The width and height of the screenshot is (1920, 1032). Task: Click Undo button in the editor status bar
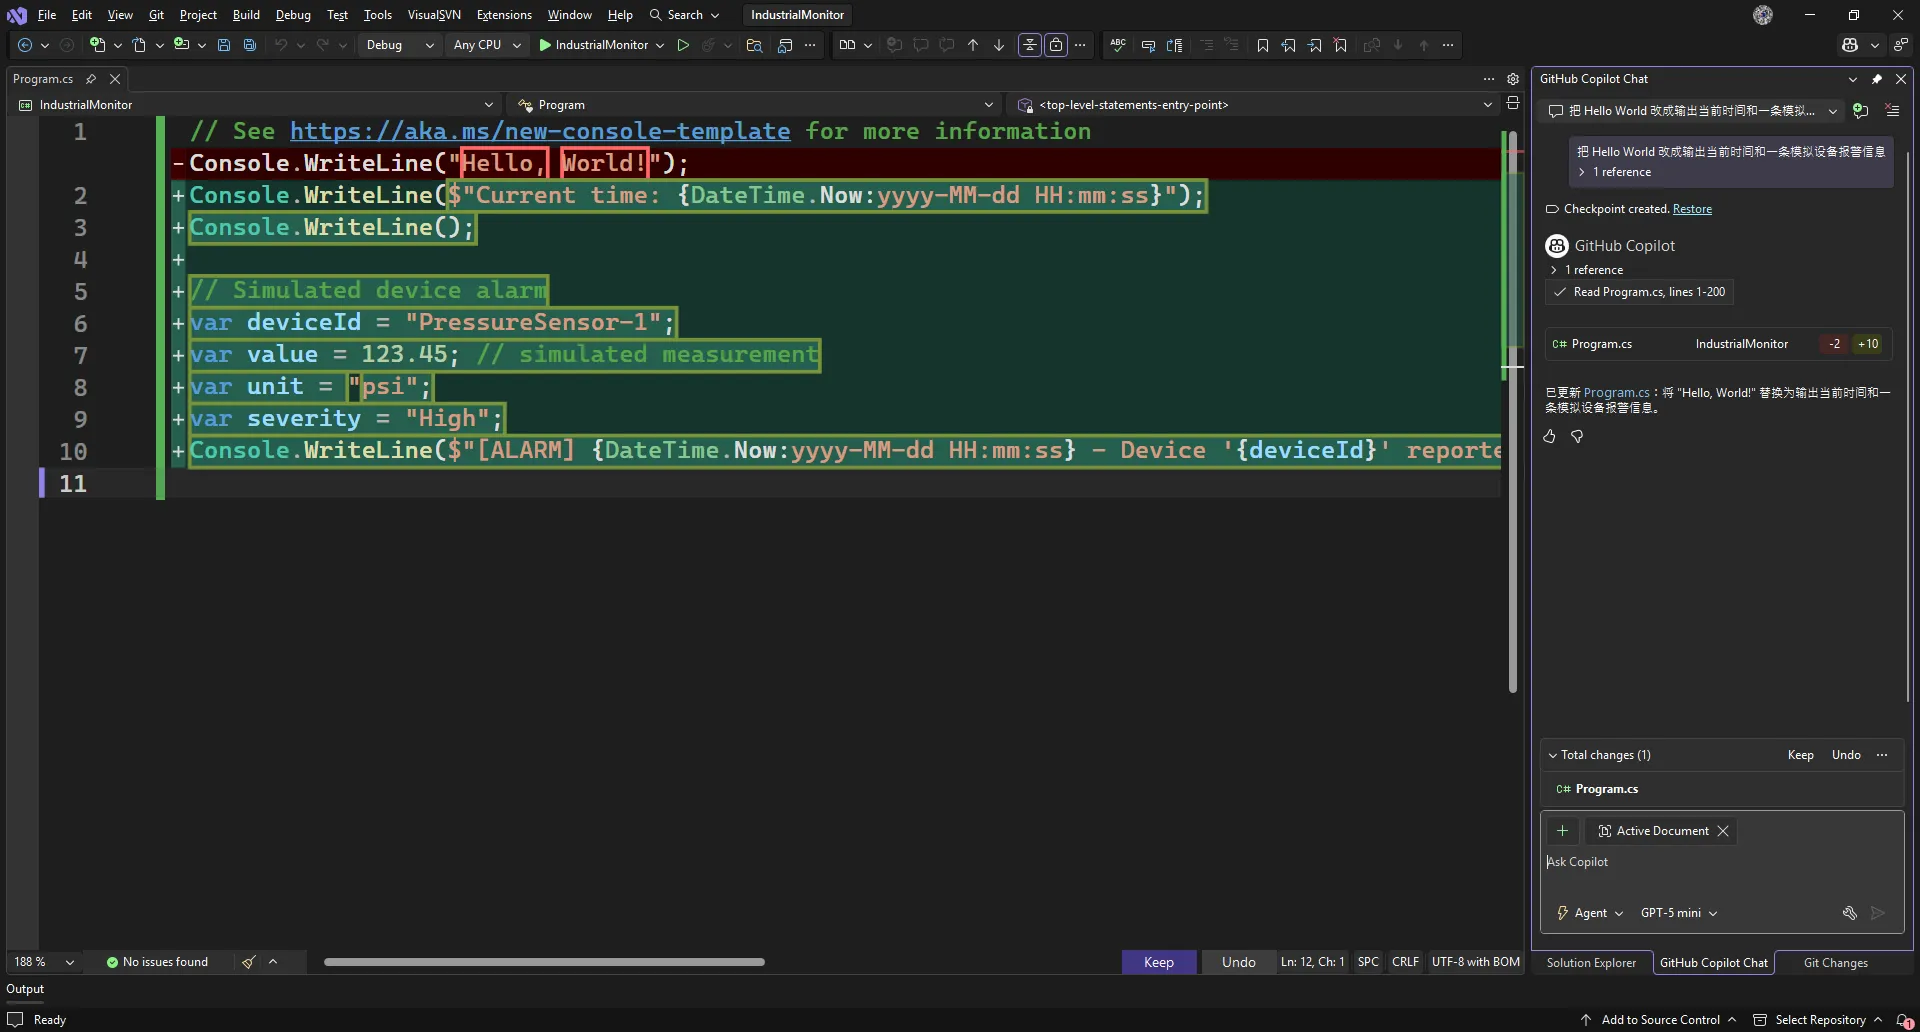coord(1238,962)
